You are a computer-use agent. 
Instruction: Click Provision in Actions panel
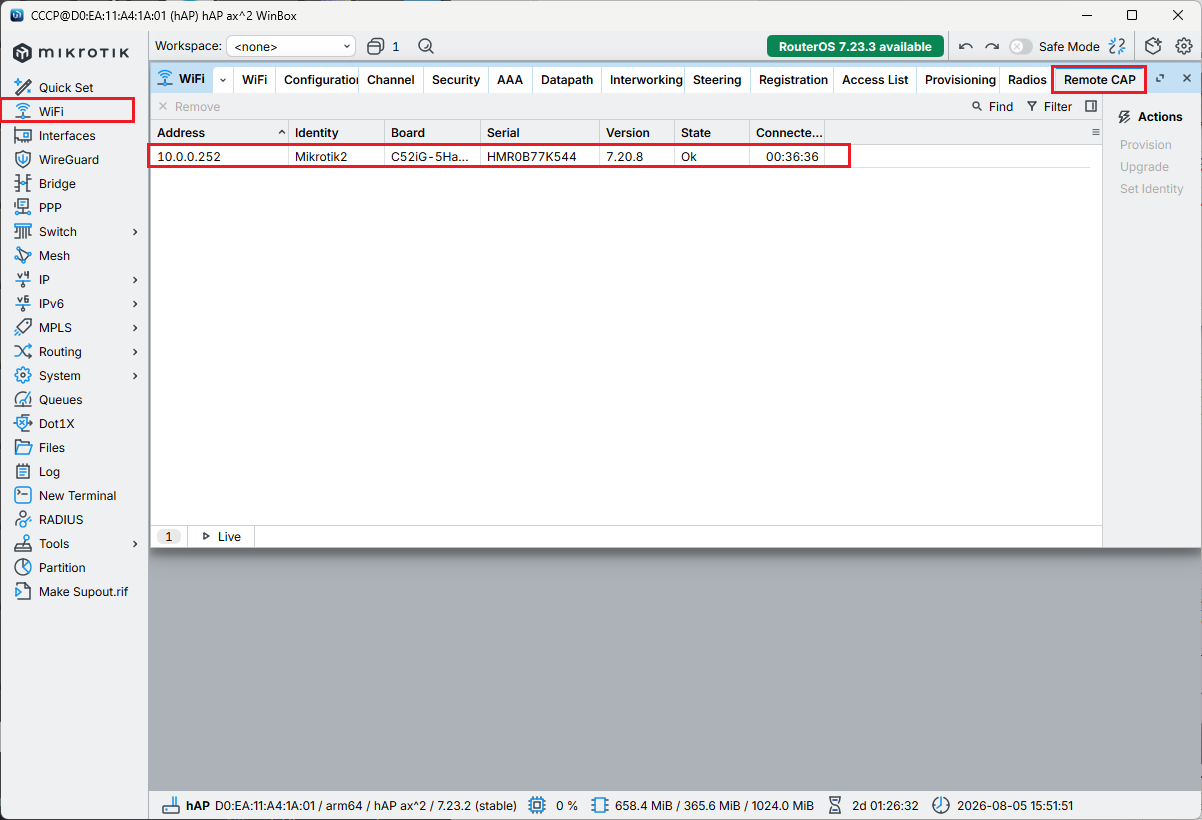point(1146,145)
